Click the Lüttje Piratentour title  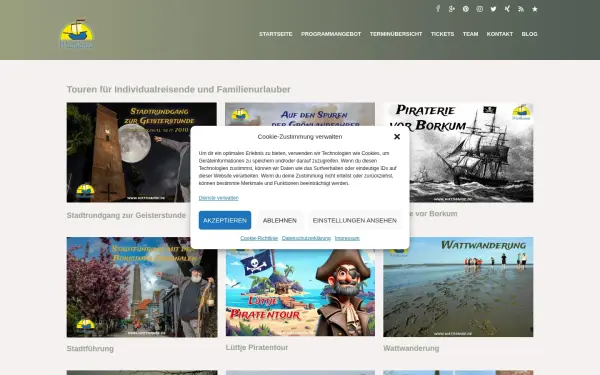coord(257,347)
